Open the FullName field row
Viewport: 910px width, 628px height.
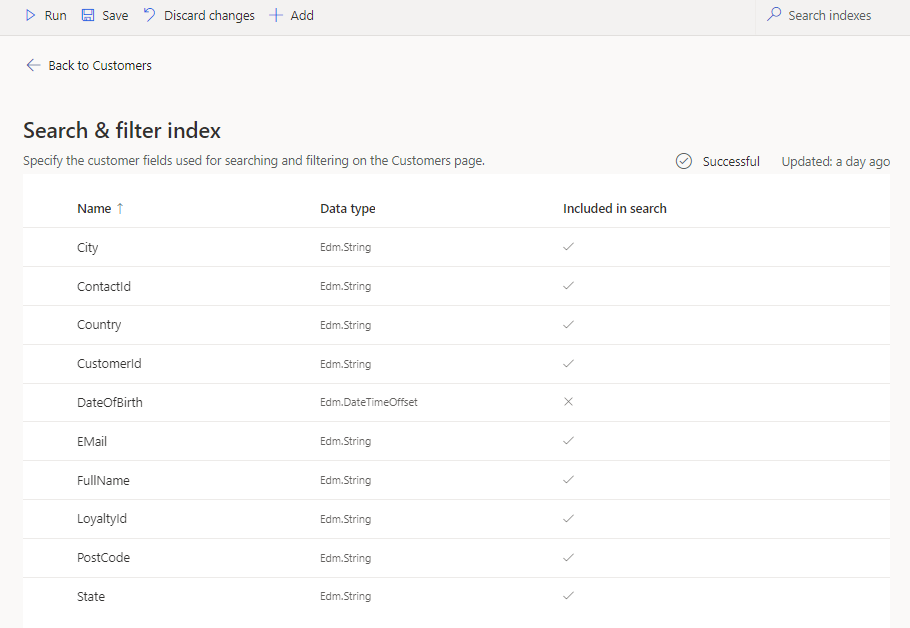(x=103, y=480)
